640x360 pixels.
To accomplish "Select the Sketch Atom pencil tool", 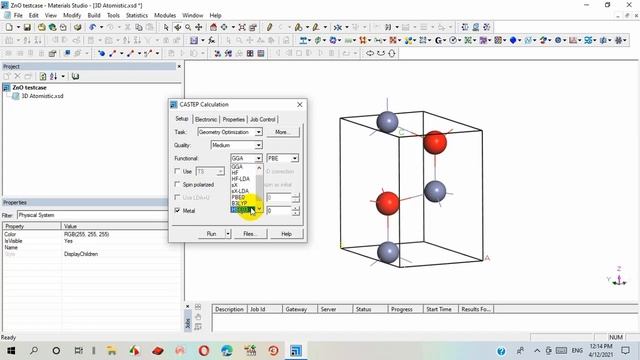I will coord(269,27).
